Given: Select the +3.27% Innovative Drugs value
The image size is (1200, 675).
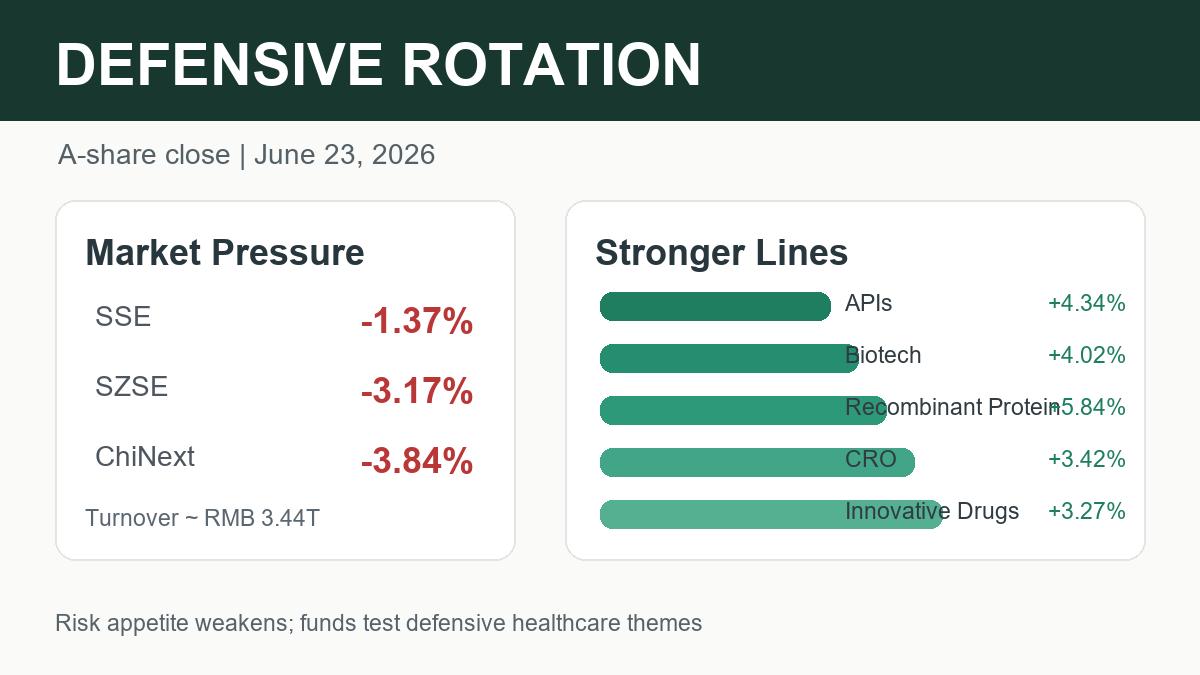Looking at the screenshot, I should click(1086, 511).
